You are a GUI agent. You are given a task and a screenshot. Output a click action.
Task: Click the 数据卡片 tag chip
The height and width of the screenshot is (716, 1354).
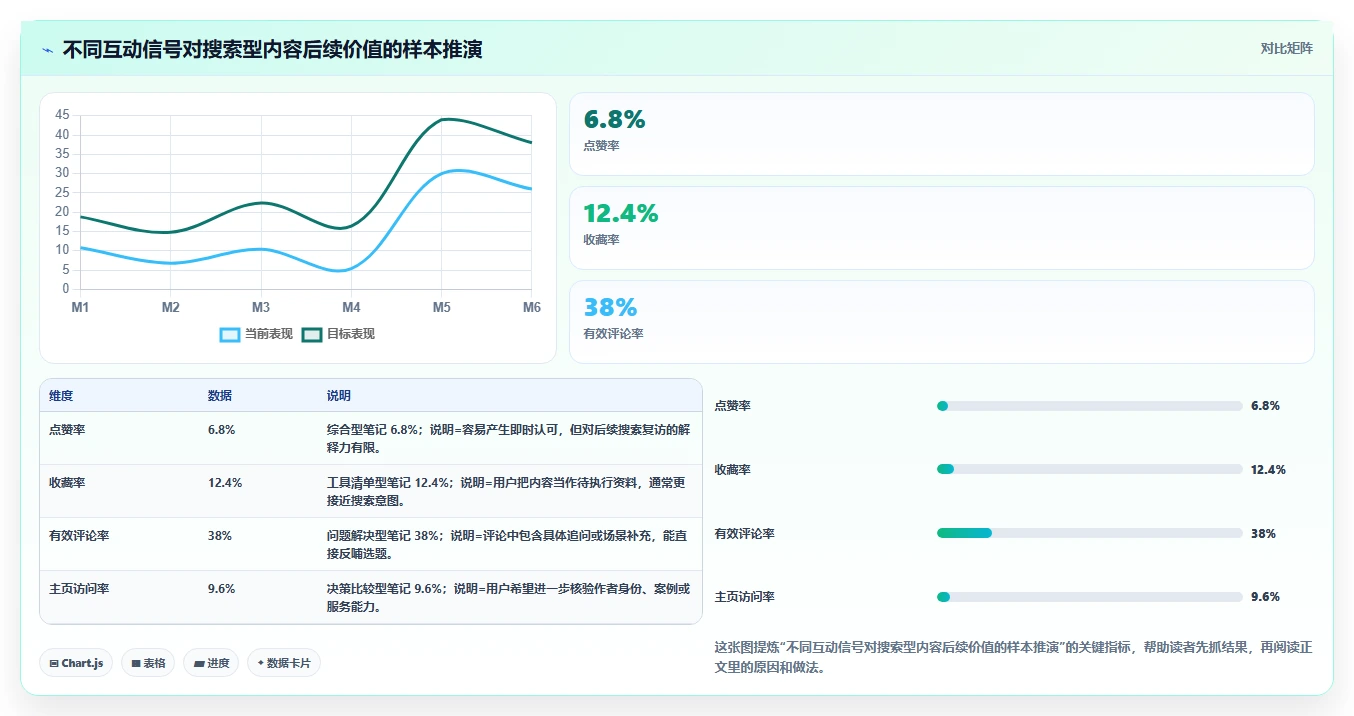[284, 663]
